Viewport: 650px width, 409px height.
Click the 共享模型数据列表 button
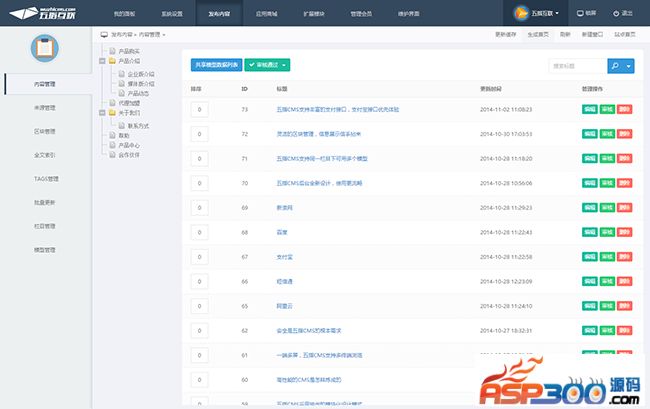(216, 65)
